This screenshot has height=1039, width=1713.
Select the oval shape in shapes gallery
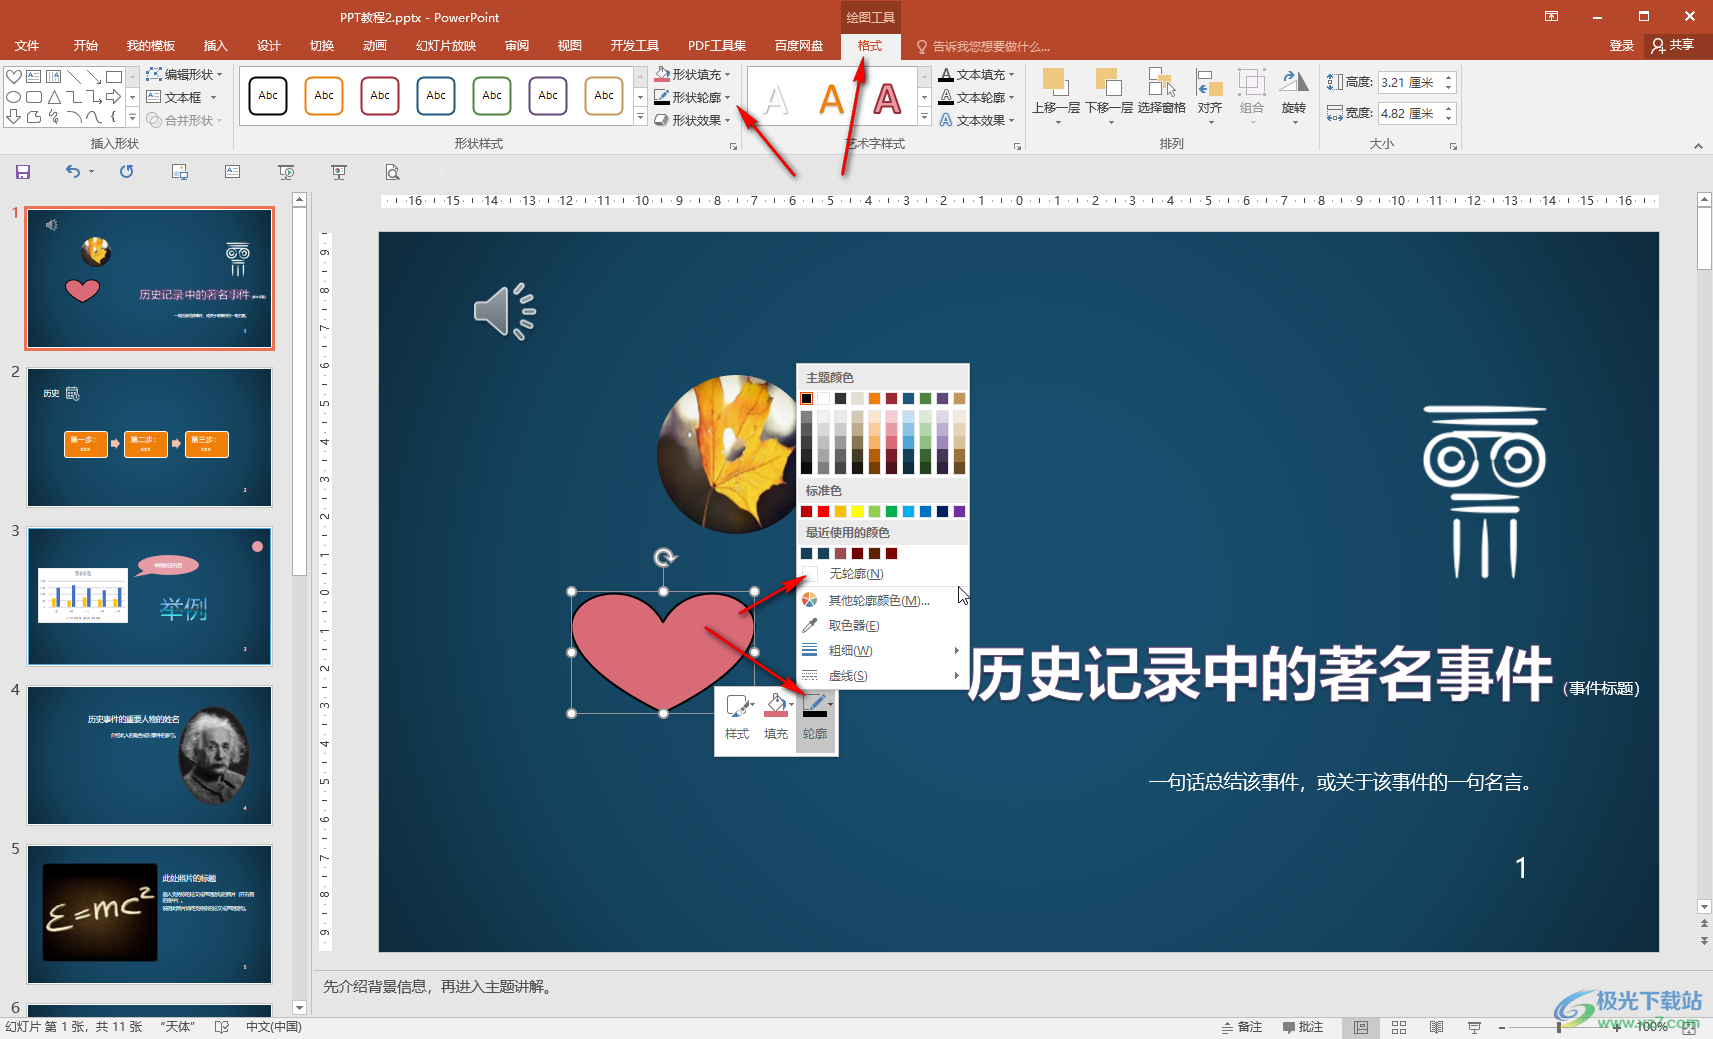(14, 96)
